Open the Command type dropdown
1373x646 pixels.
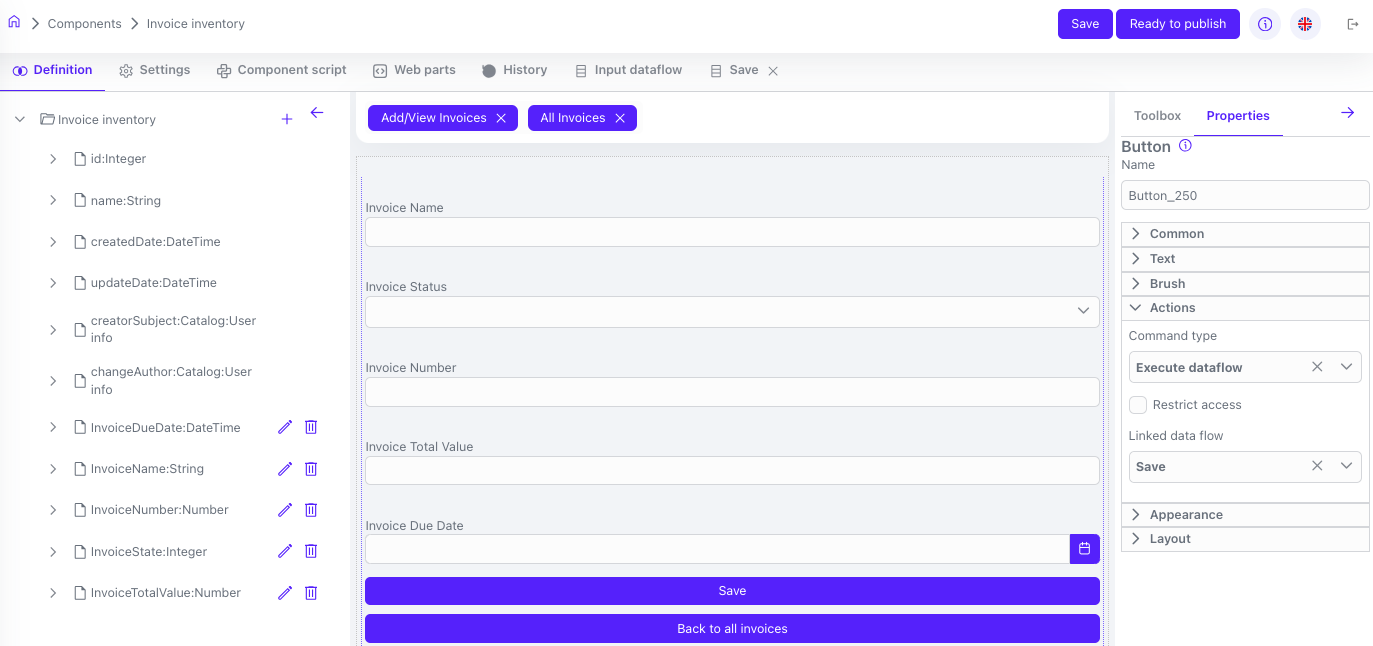coord(1346,367)
